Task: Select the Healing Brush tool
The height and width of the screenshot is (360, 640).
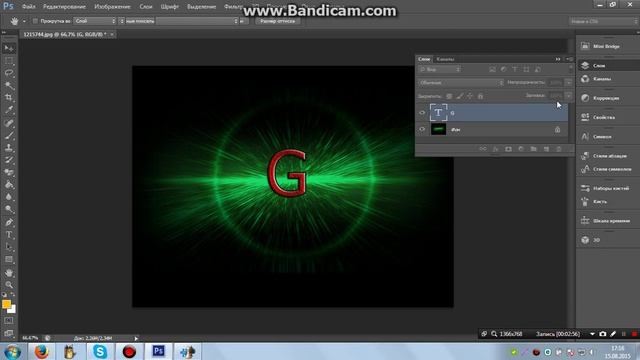Action: tap(9, 123)
